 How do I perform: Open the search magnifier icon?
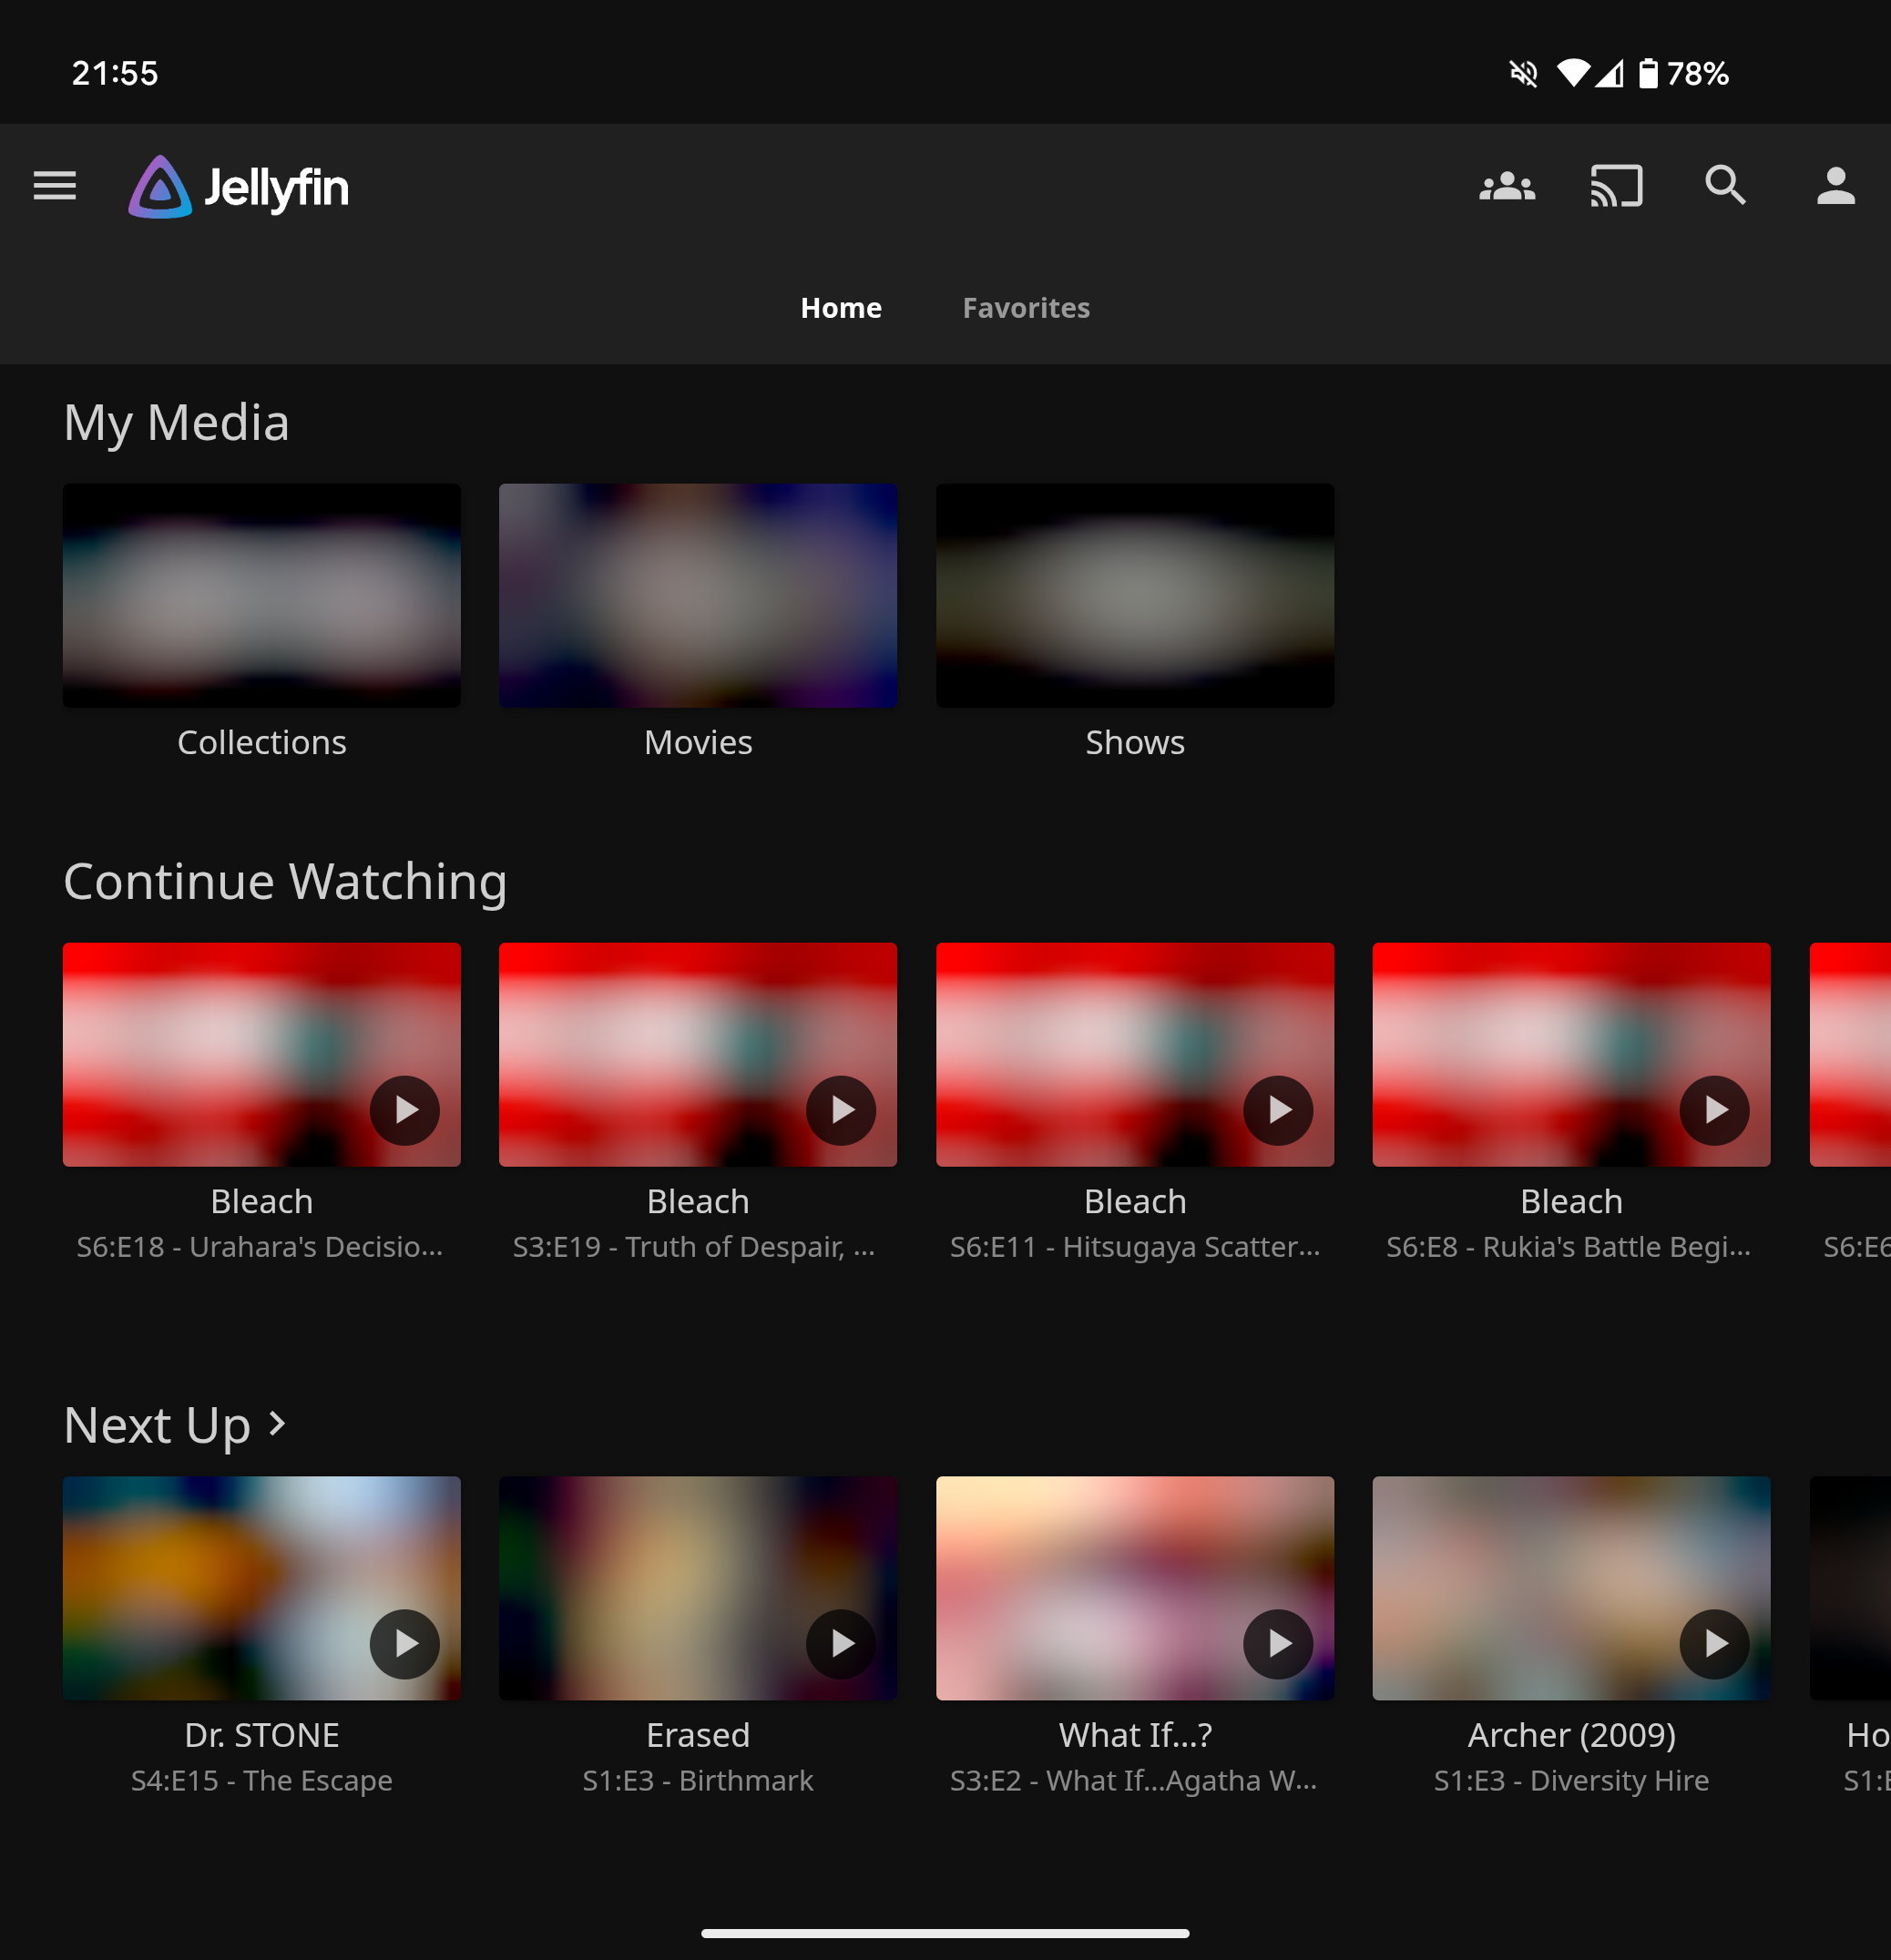(x=1725, y=186)
